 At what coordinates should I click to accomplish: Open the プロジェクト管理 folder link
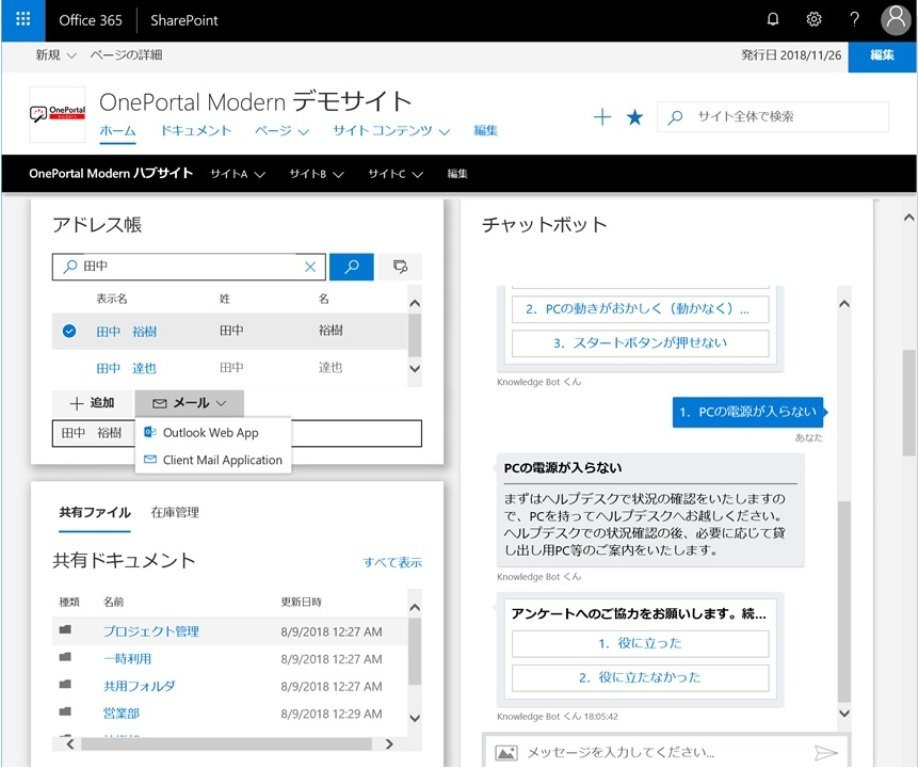151,632
